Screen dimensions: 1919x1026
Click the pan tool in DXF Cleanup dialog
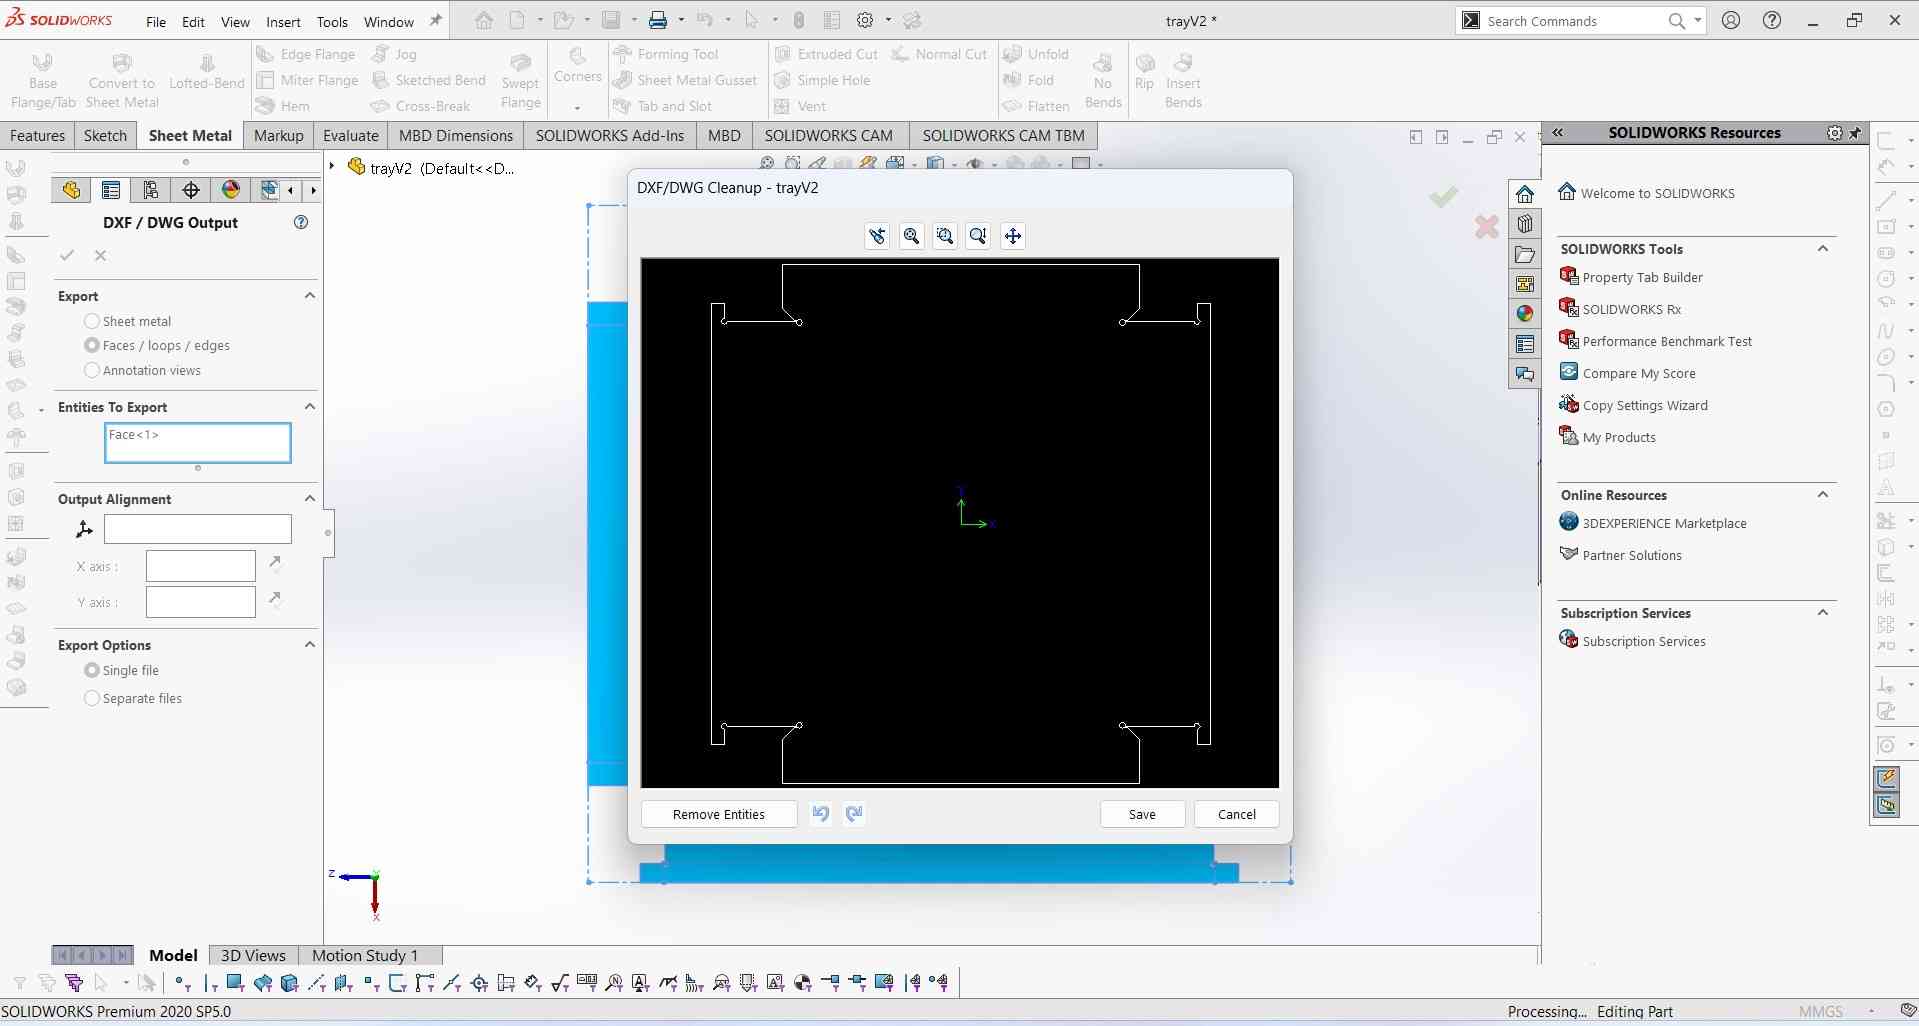coord(1013,236)
